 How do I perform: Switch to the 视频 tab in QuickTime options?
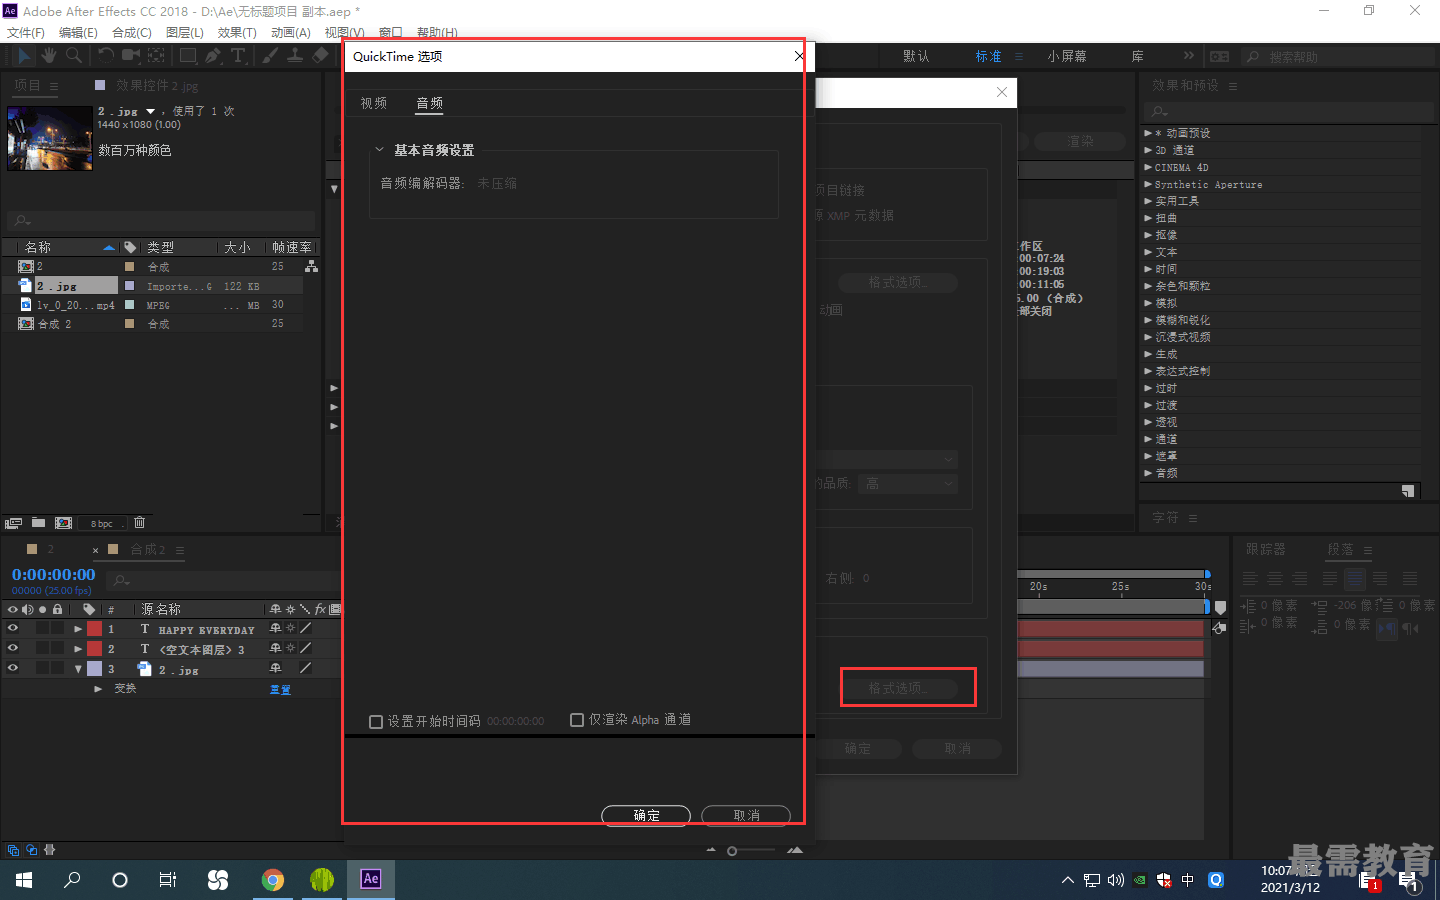coord(374,103)
